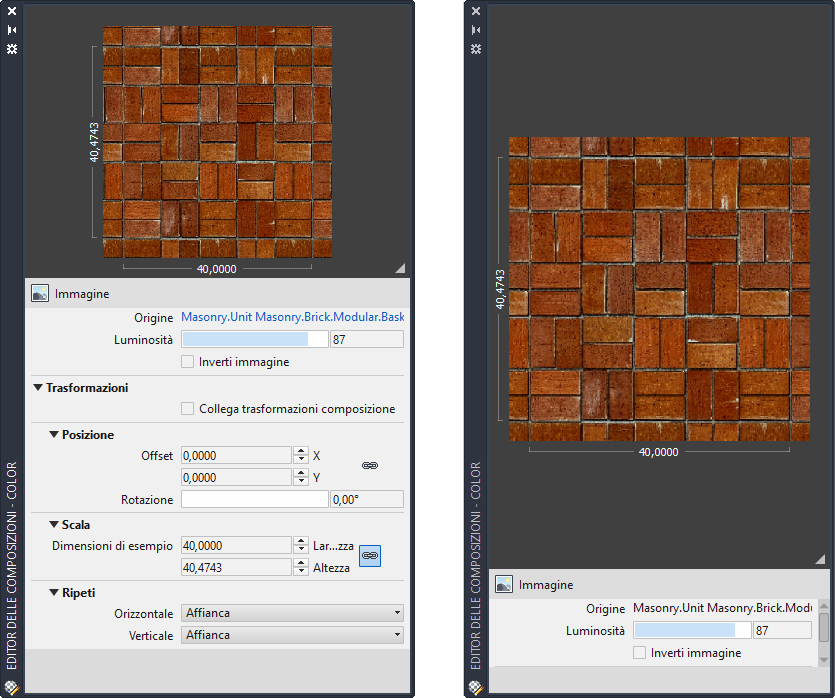Screen dimensions: 835x698
Task: Open the Verticale repeat dropdown
Action: [x=292, y=635]
